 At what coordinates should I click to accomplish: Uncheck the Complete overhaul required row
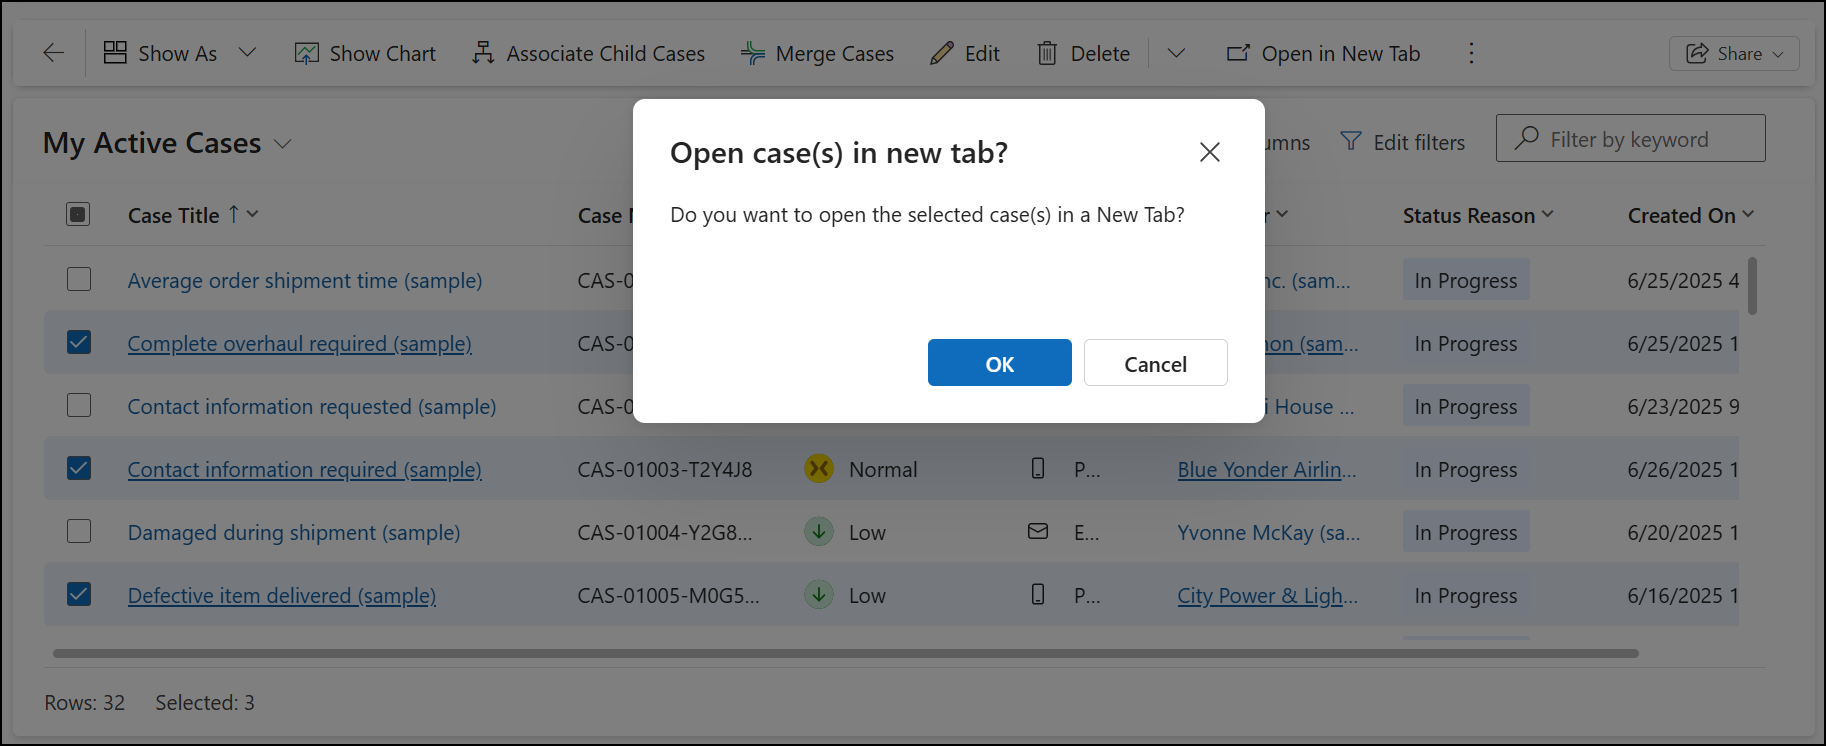point(79,342)
